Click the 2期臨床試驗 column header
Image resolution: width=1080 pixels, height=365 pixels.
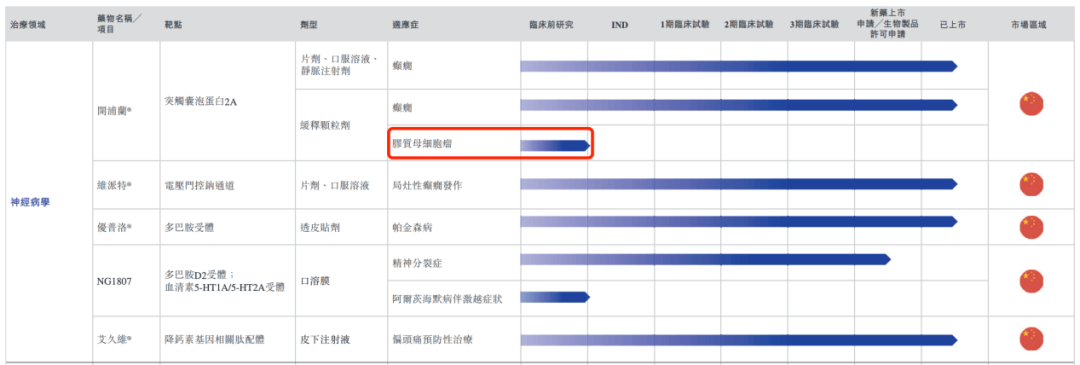coord(749,25)
